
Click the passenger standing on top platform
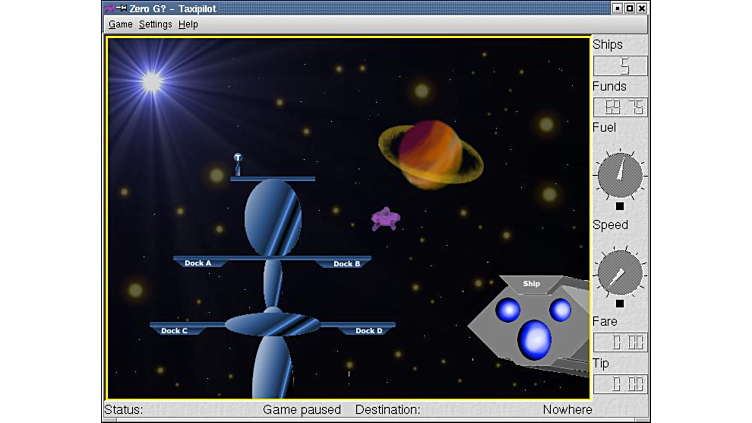(x=238, y=163)
